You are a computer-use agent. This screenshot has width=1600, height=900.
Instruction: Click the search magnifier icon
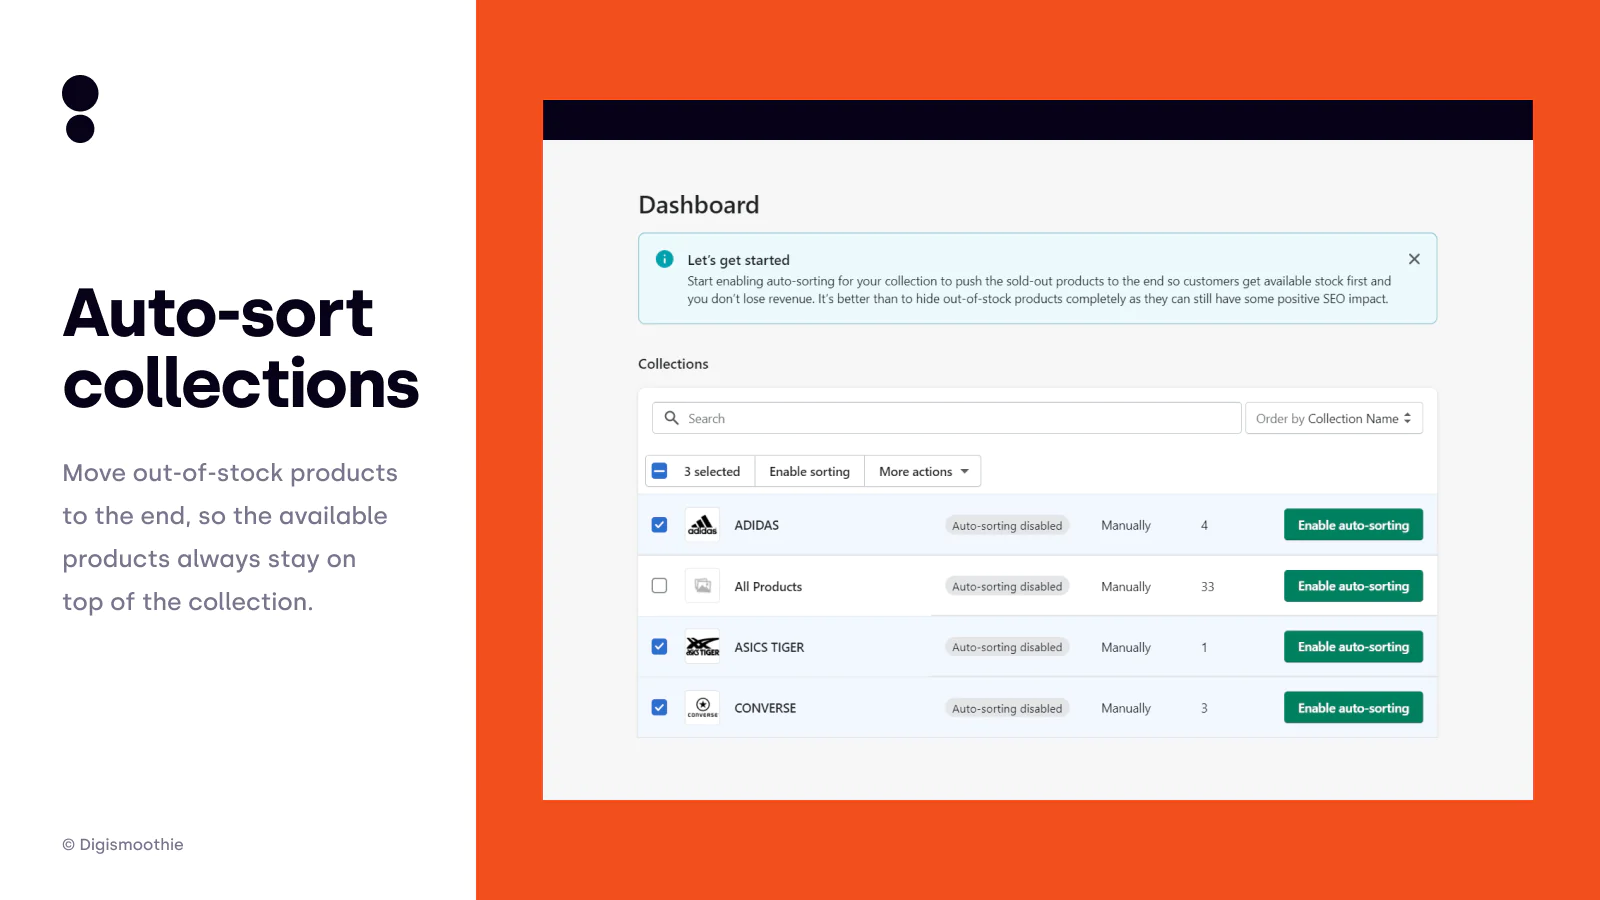(x=672, y=418)
